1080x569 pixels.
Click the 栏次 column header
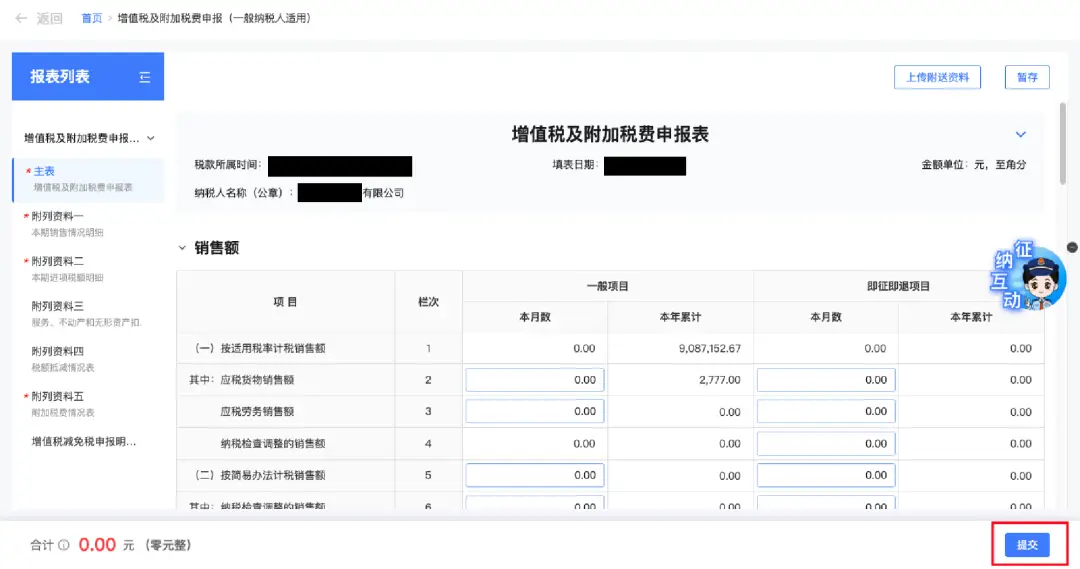coord(428,302)
